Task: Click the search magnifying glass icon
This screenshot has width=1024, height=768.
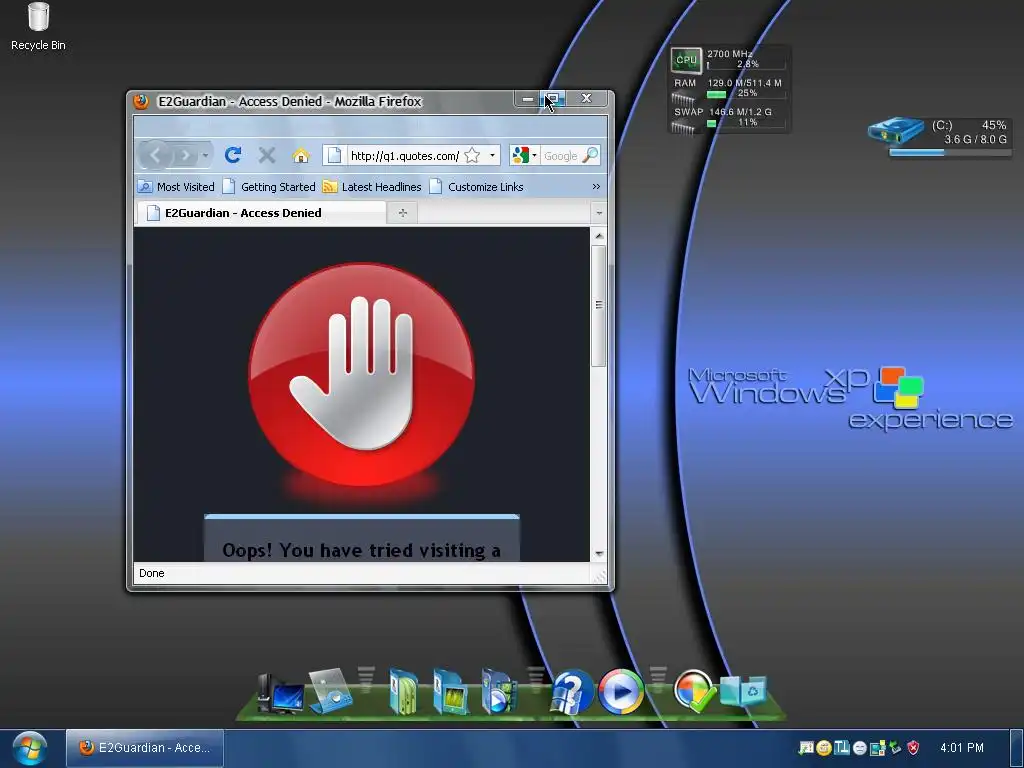Action: point(590,155)
